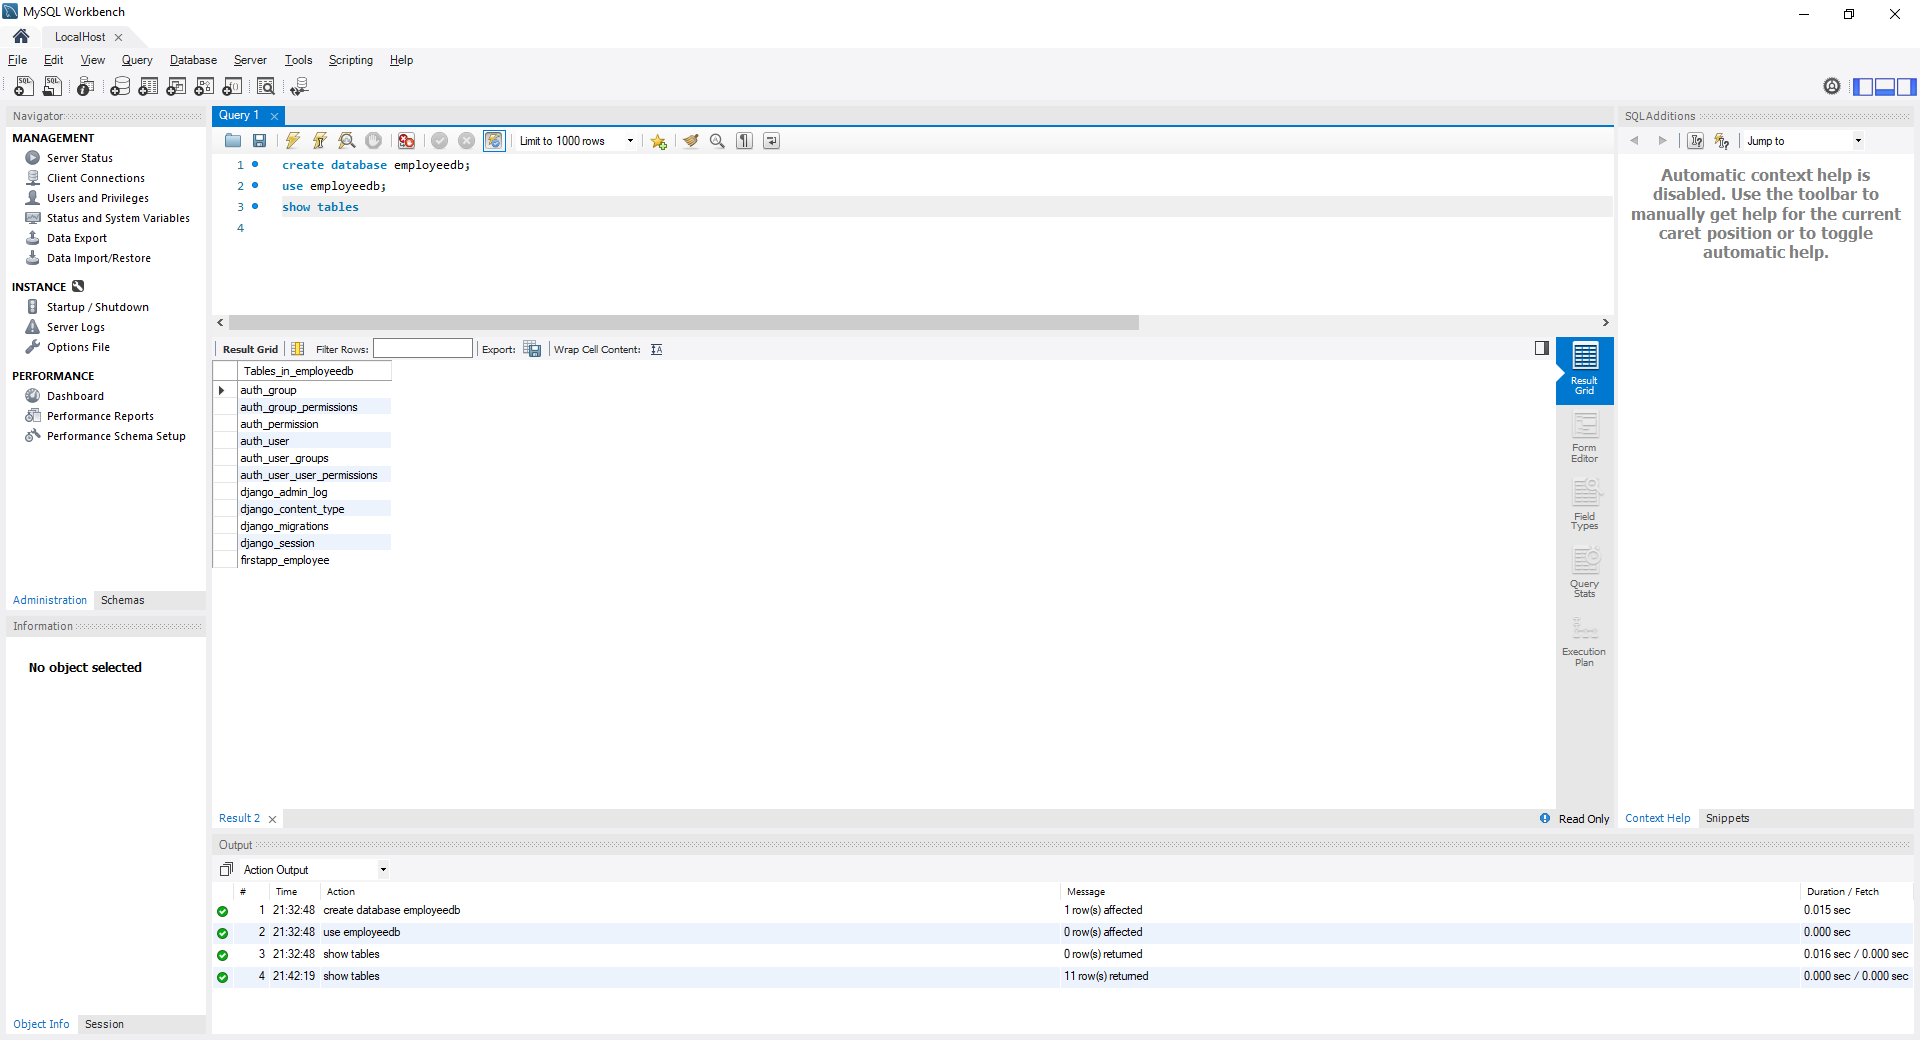Open Server Status in Navigator

80,158
